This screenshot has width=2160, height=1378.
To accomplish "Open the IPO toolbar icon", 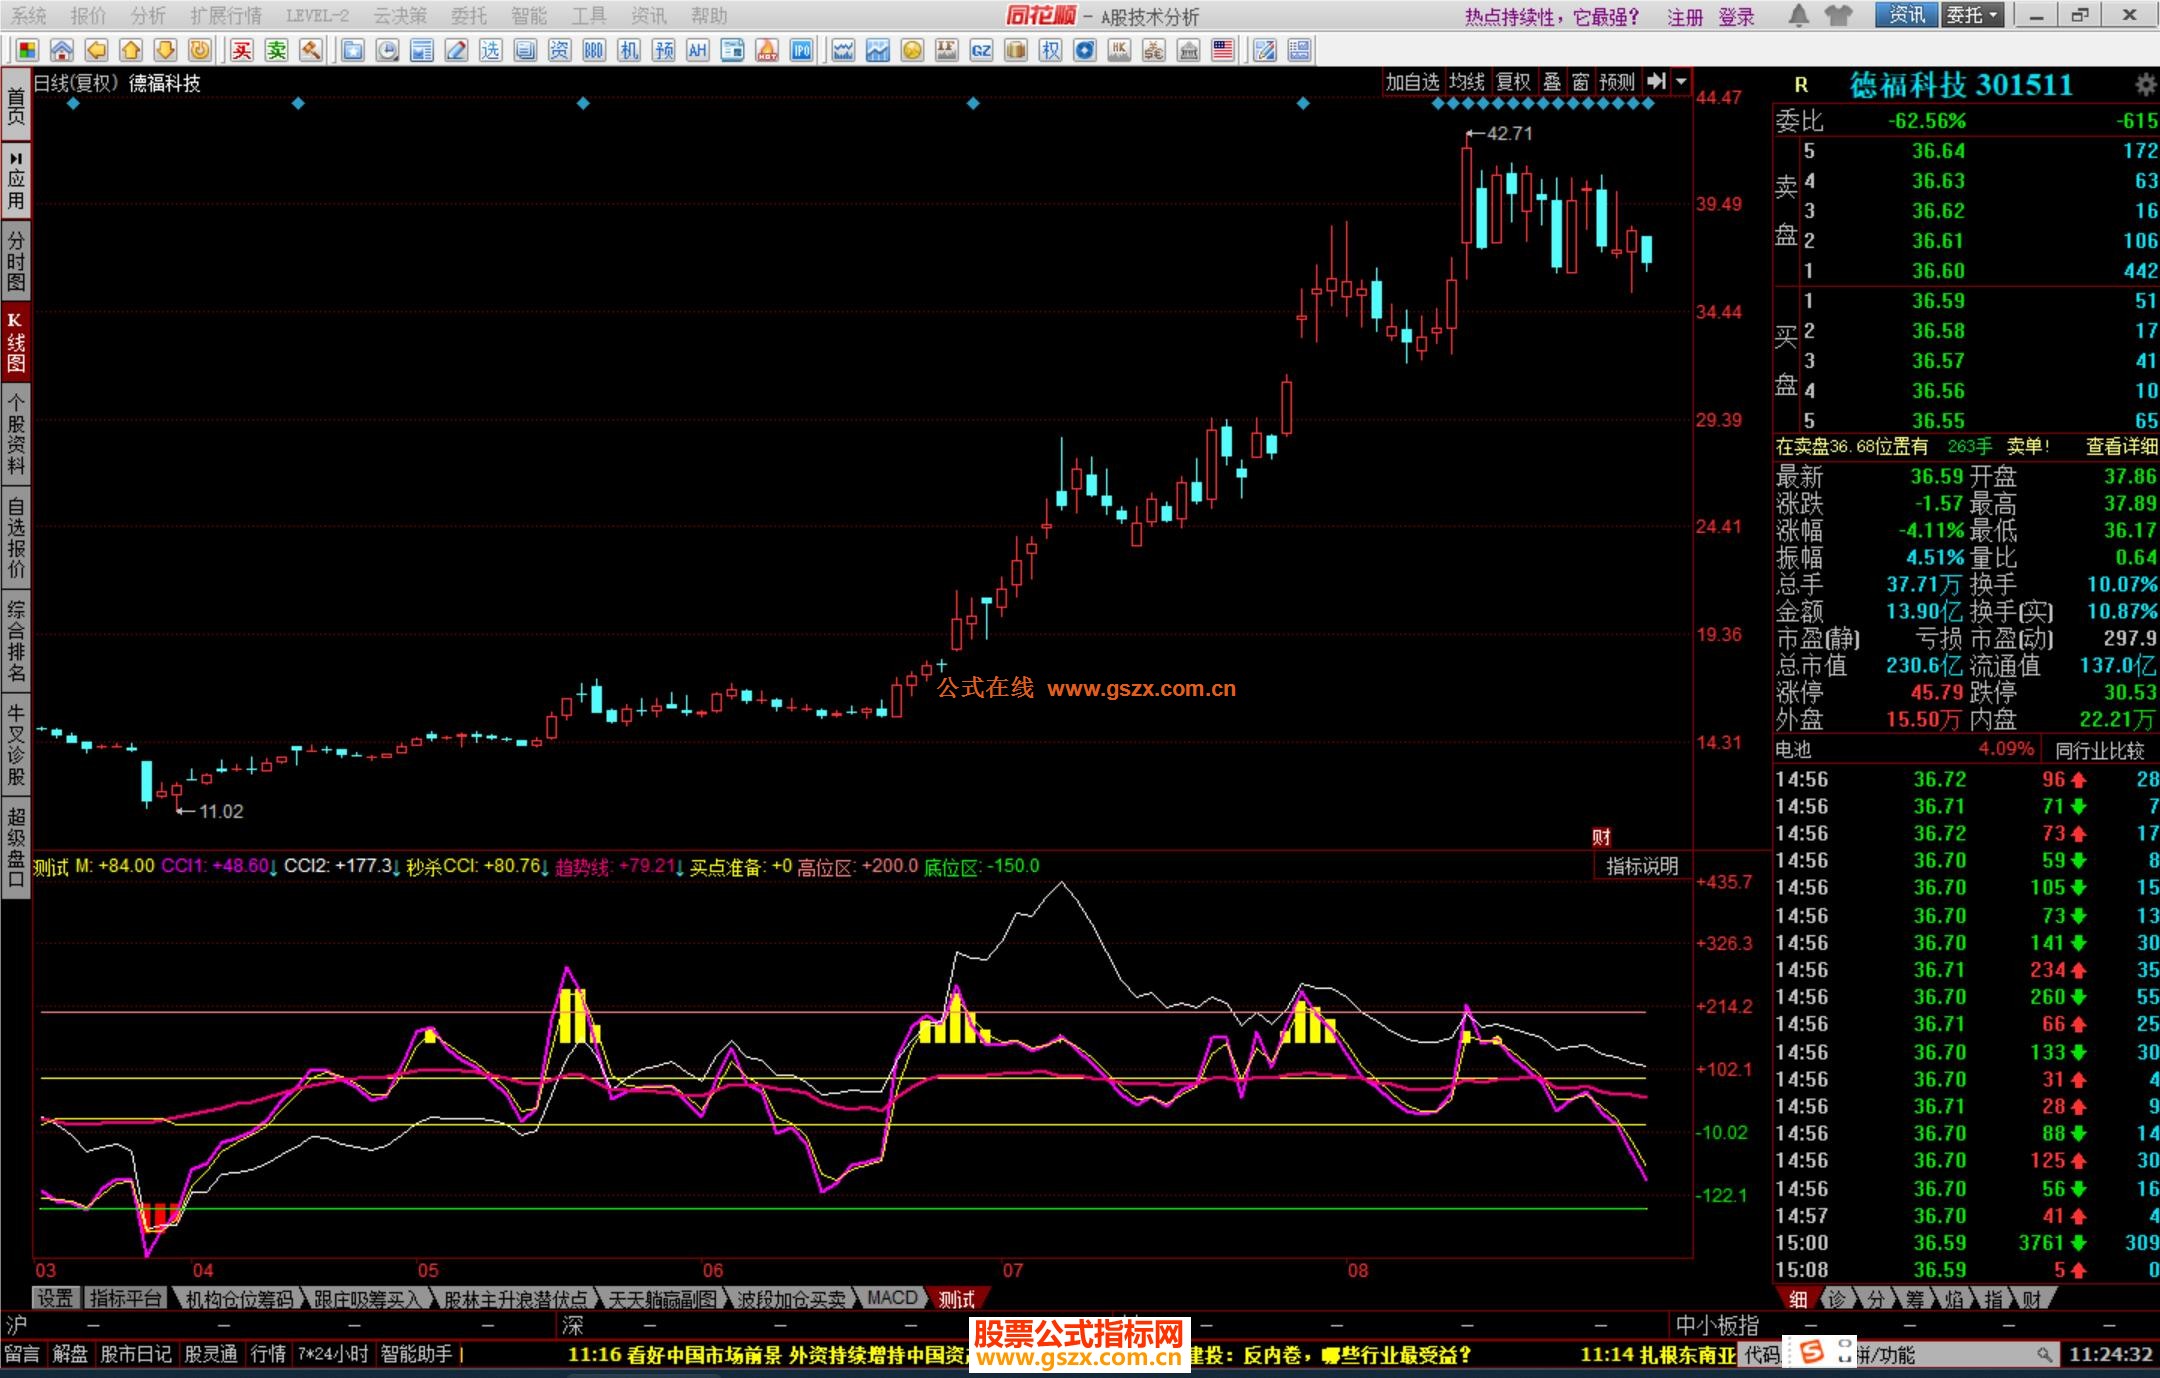I will pyautogui.click(x=801, y=50).
